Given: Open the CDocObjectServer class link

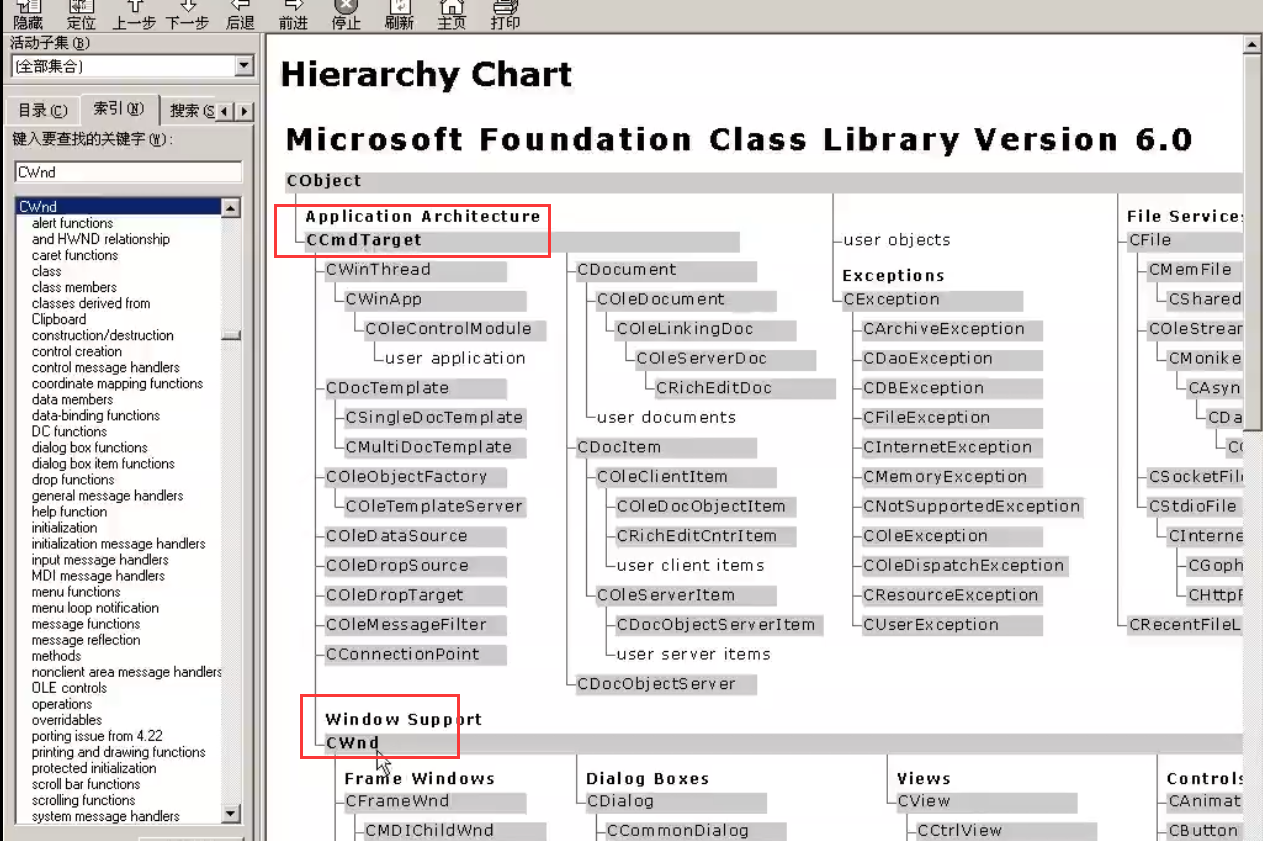Looking at the screenshot, I should tap(656, 684).
